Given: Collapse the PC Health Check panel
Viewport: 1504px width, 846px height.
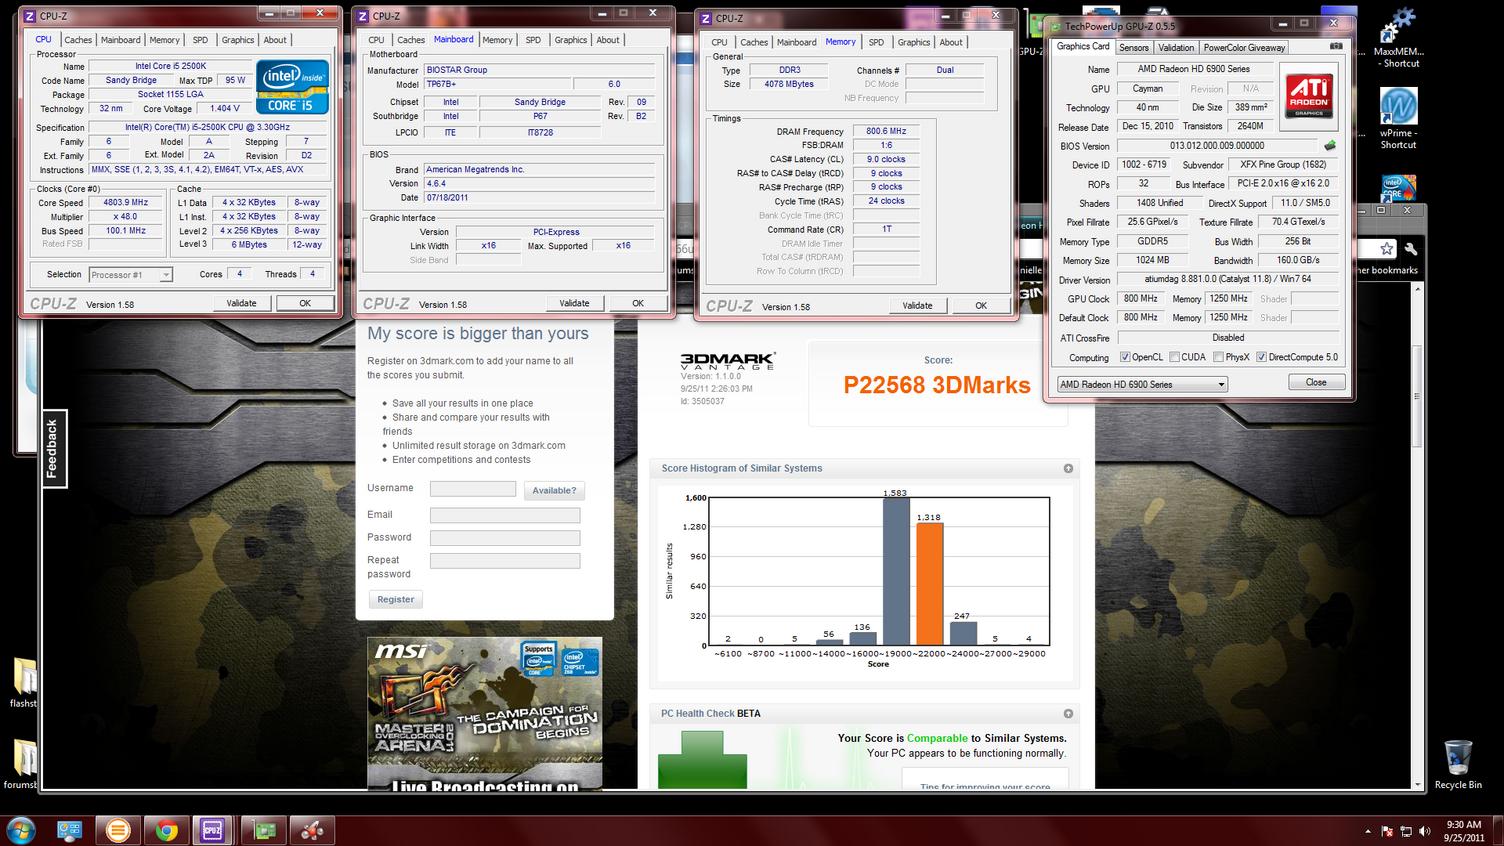Looking at the screenshot, I should coord(1068,713).
